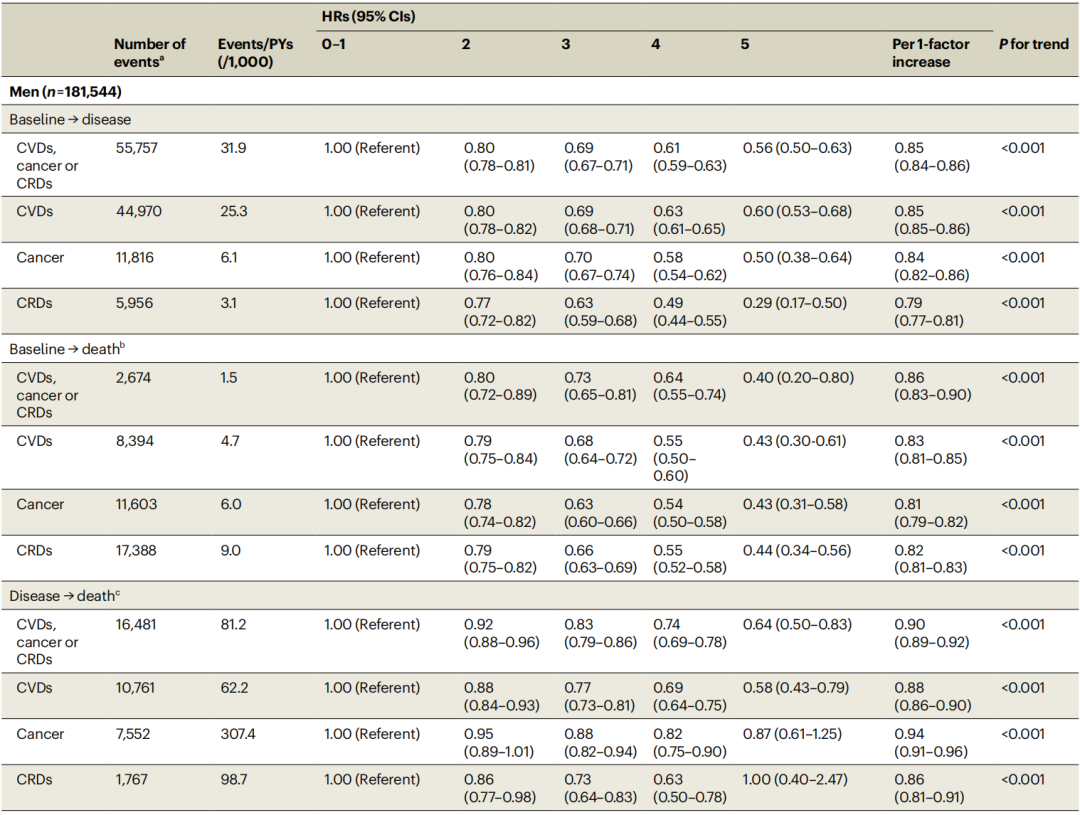
Task: Select the 1,767 number of events cell
Action: pos(133,779)
